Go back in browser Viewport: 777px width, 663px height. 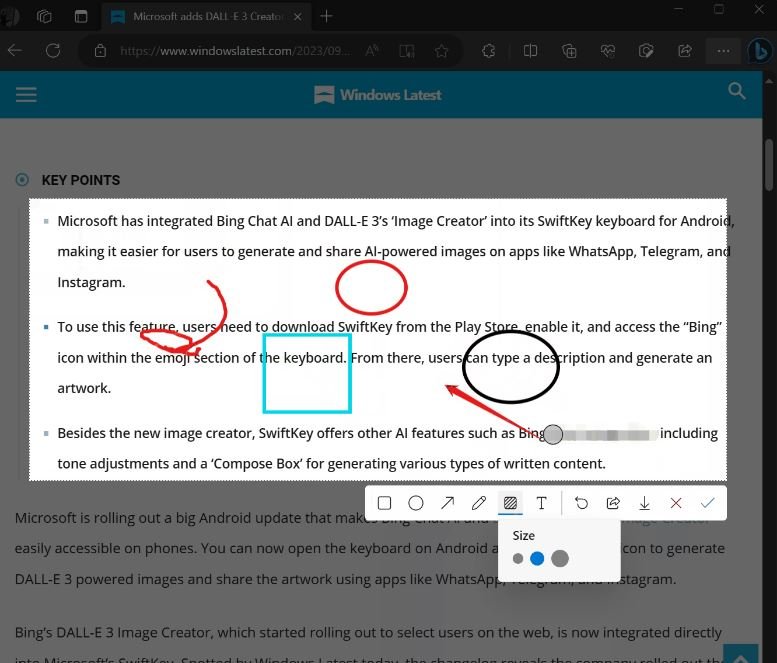[15, 51]
